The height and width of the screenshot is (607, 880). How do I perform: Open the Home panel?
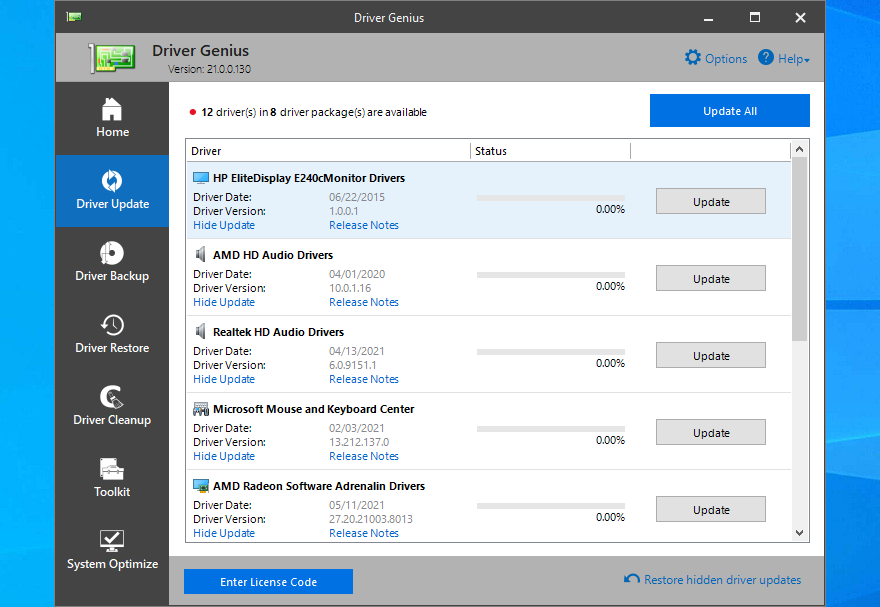click(x=112, y=118)
